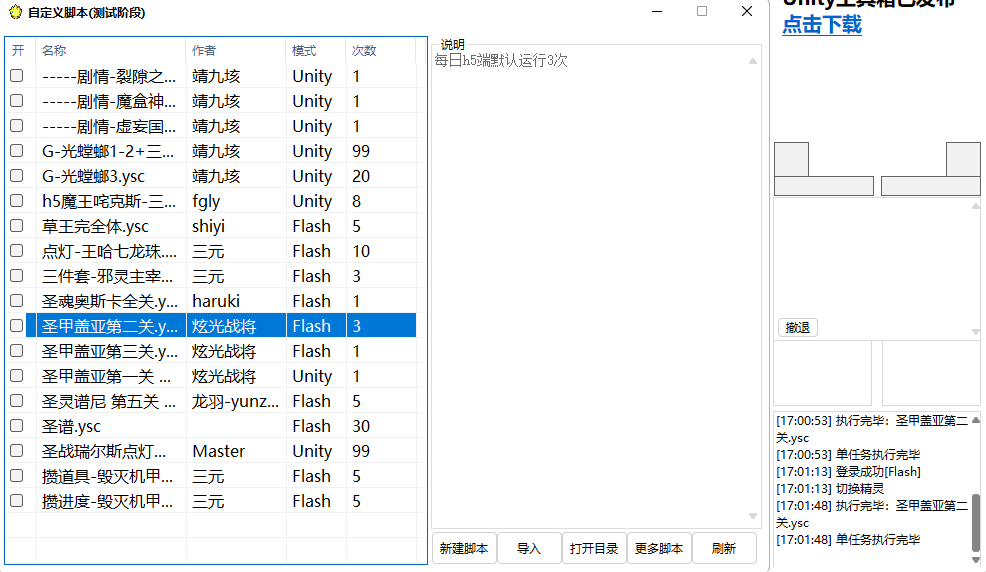
Task: Enable checkbox for 剧情-魔盒神 script
Action: (x=17, y=101)
